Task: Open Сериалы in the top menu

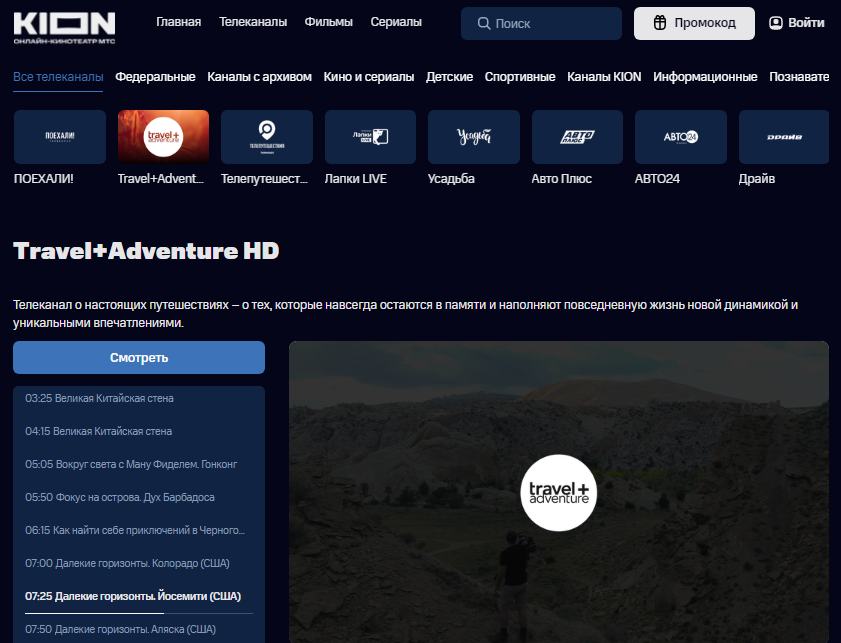Action: [396, 22]
